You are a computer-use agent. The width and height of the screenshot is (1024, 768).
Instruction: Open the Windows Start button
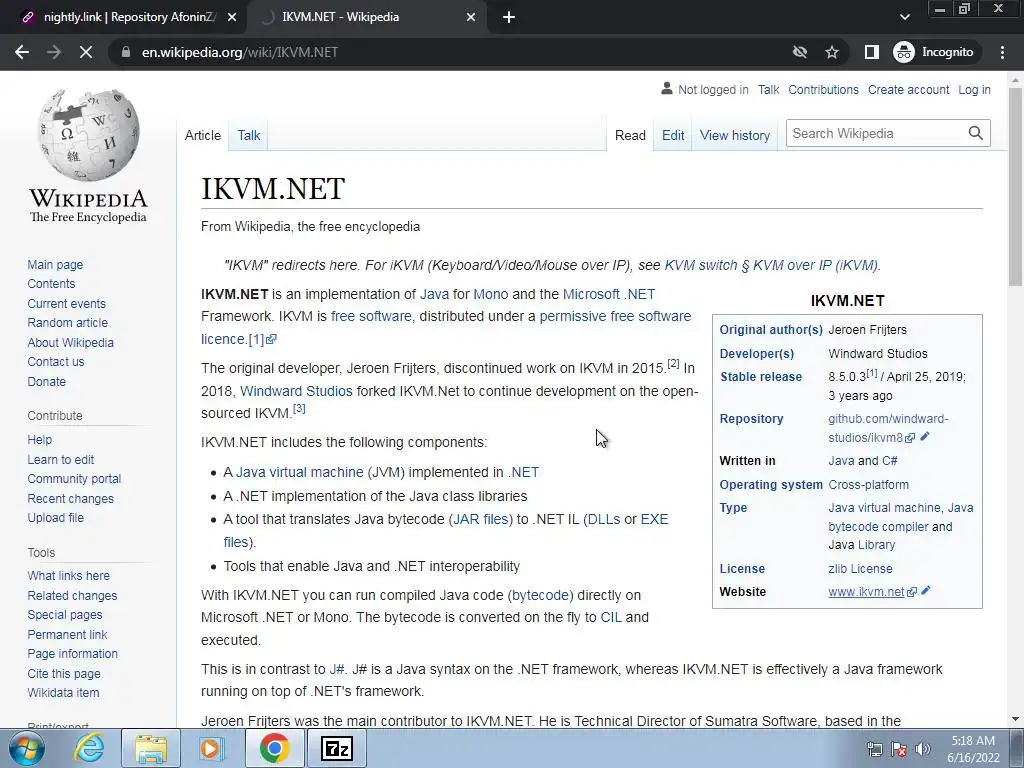[25, 748]
